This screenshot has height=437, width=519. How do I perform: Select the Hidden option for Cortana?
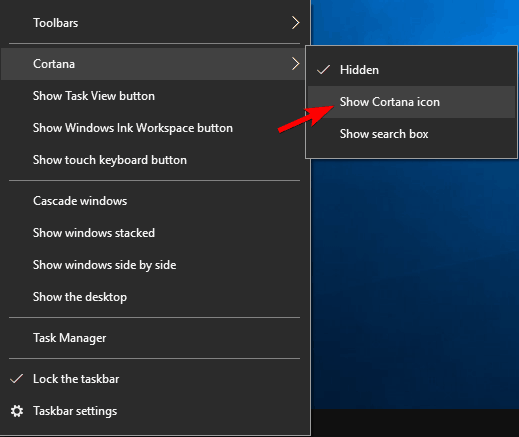[411, 70]
